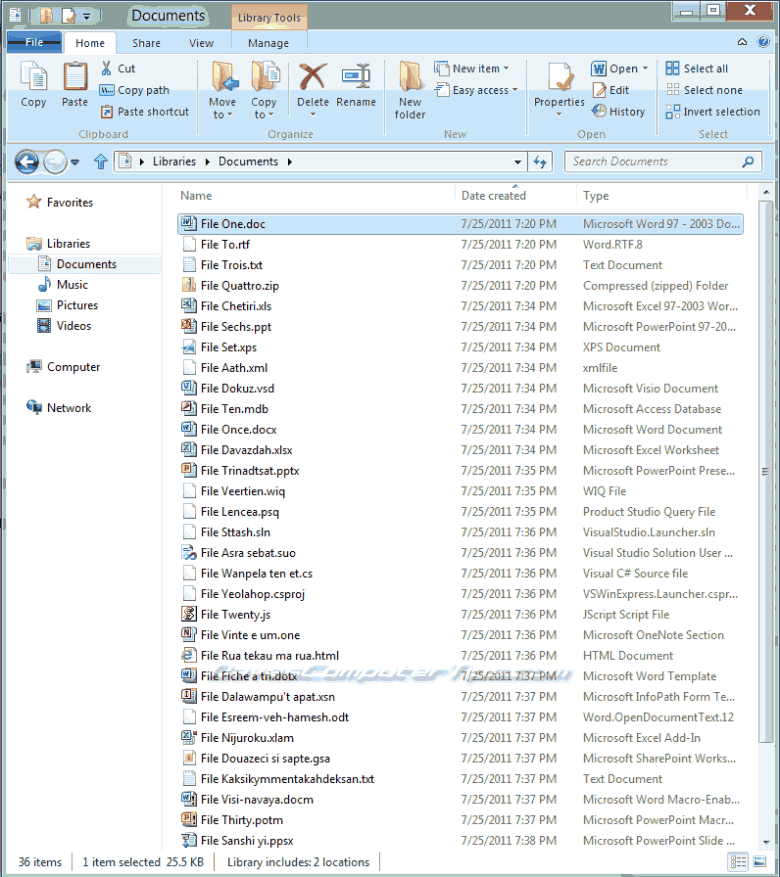Select Pictures library in sidebar

pos(67,305)
